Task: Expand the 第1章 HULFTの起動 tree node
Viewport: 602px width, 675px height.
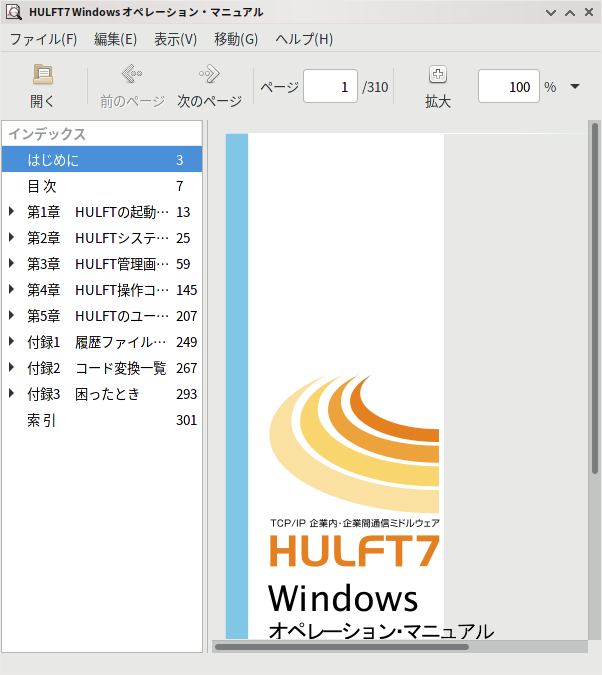Action: point(12,211)
